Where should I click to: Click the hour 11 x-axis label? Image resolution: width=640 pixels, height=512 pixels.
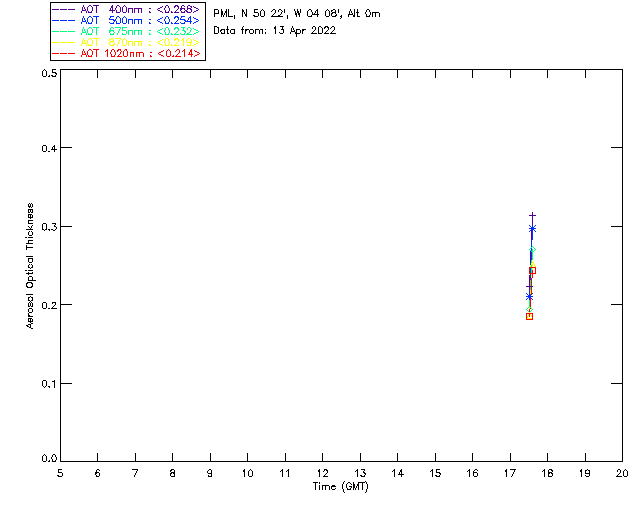pos(285,473)
